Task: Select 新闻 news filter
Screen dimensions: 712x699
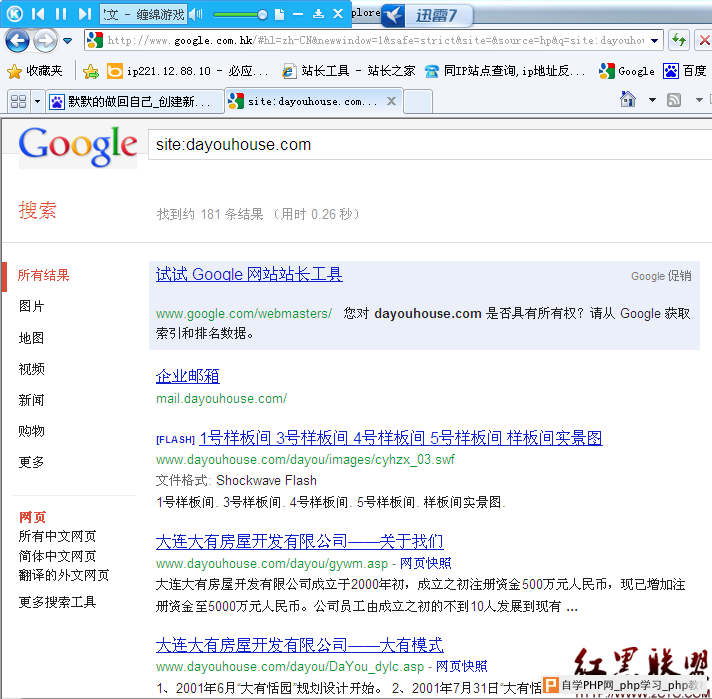Action: pos(31,400)
